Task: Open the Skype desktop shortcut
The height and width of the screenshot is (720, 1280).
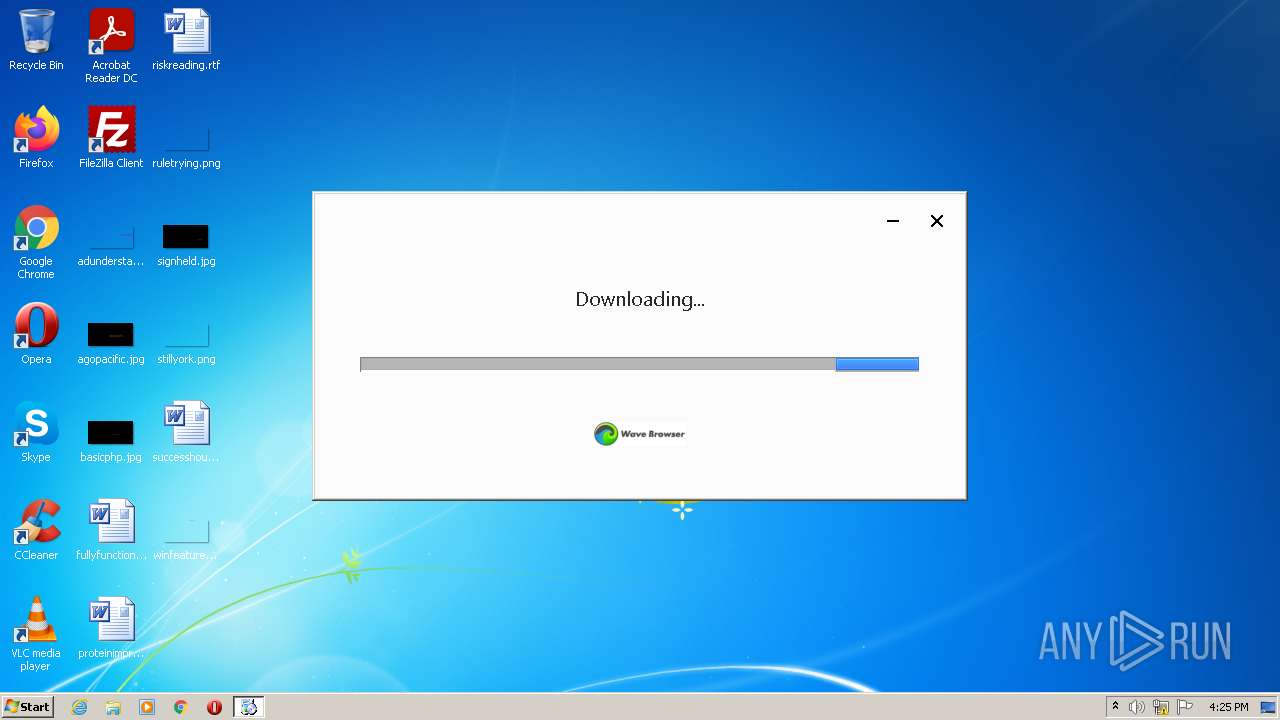Action: coord(36,432)
